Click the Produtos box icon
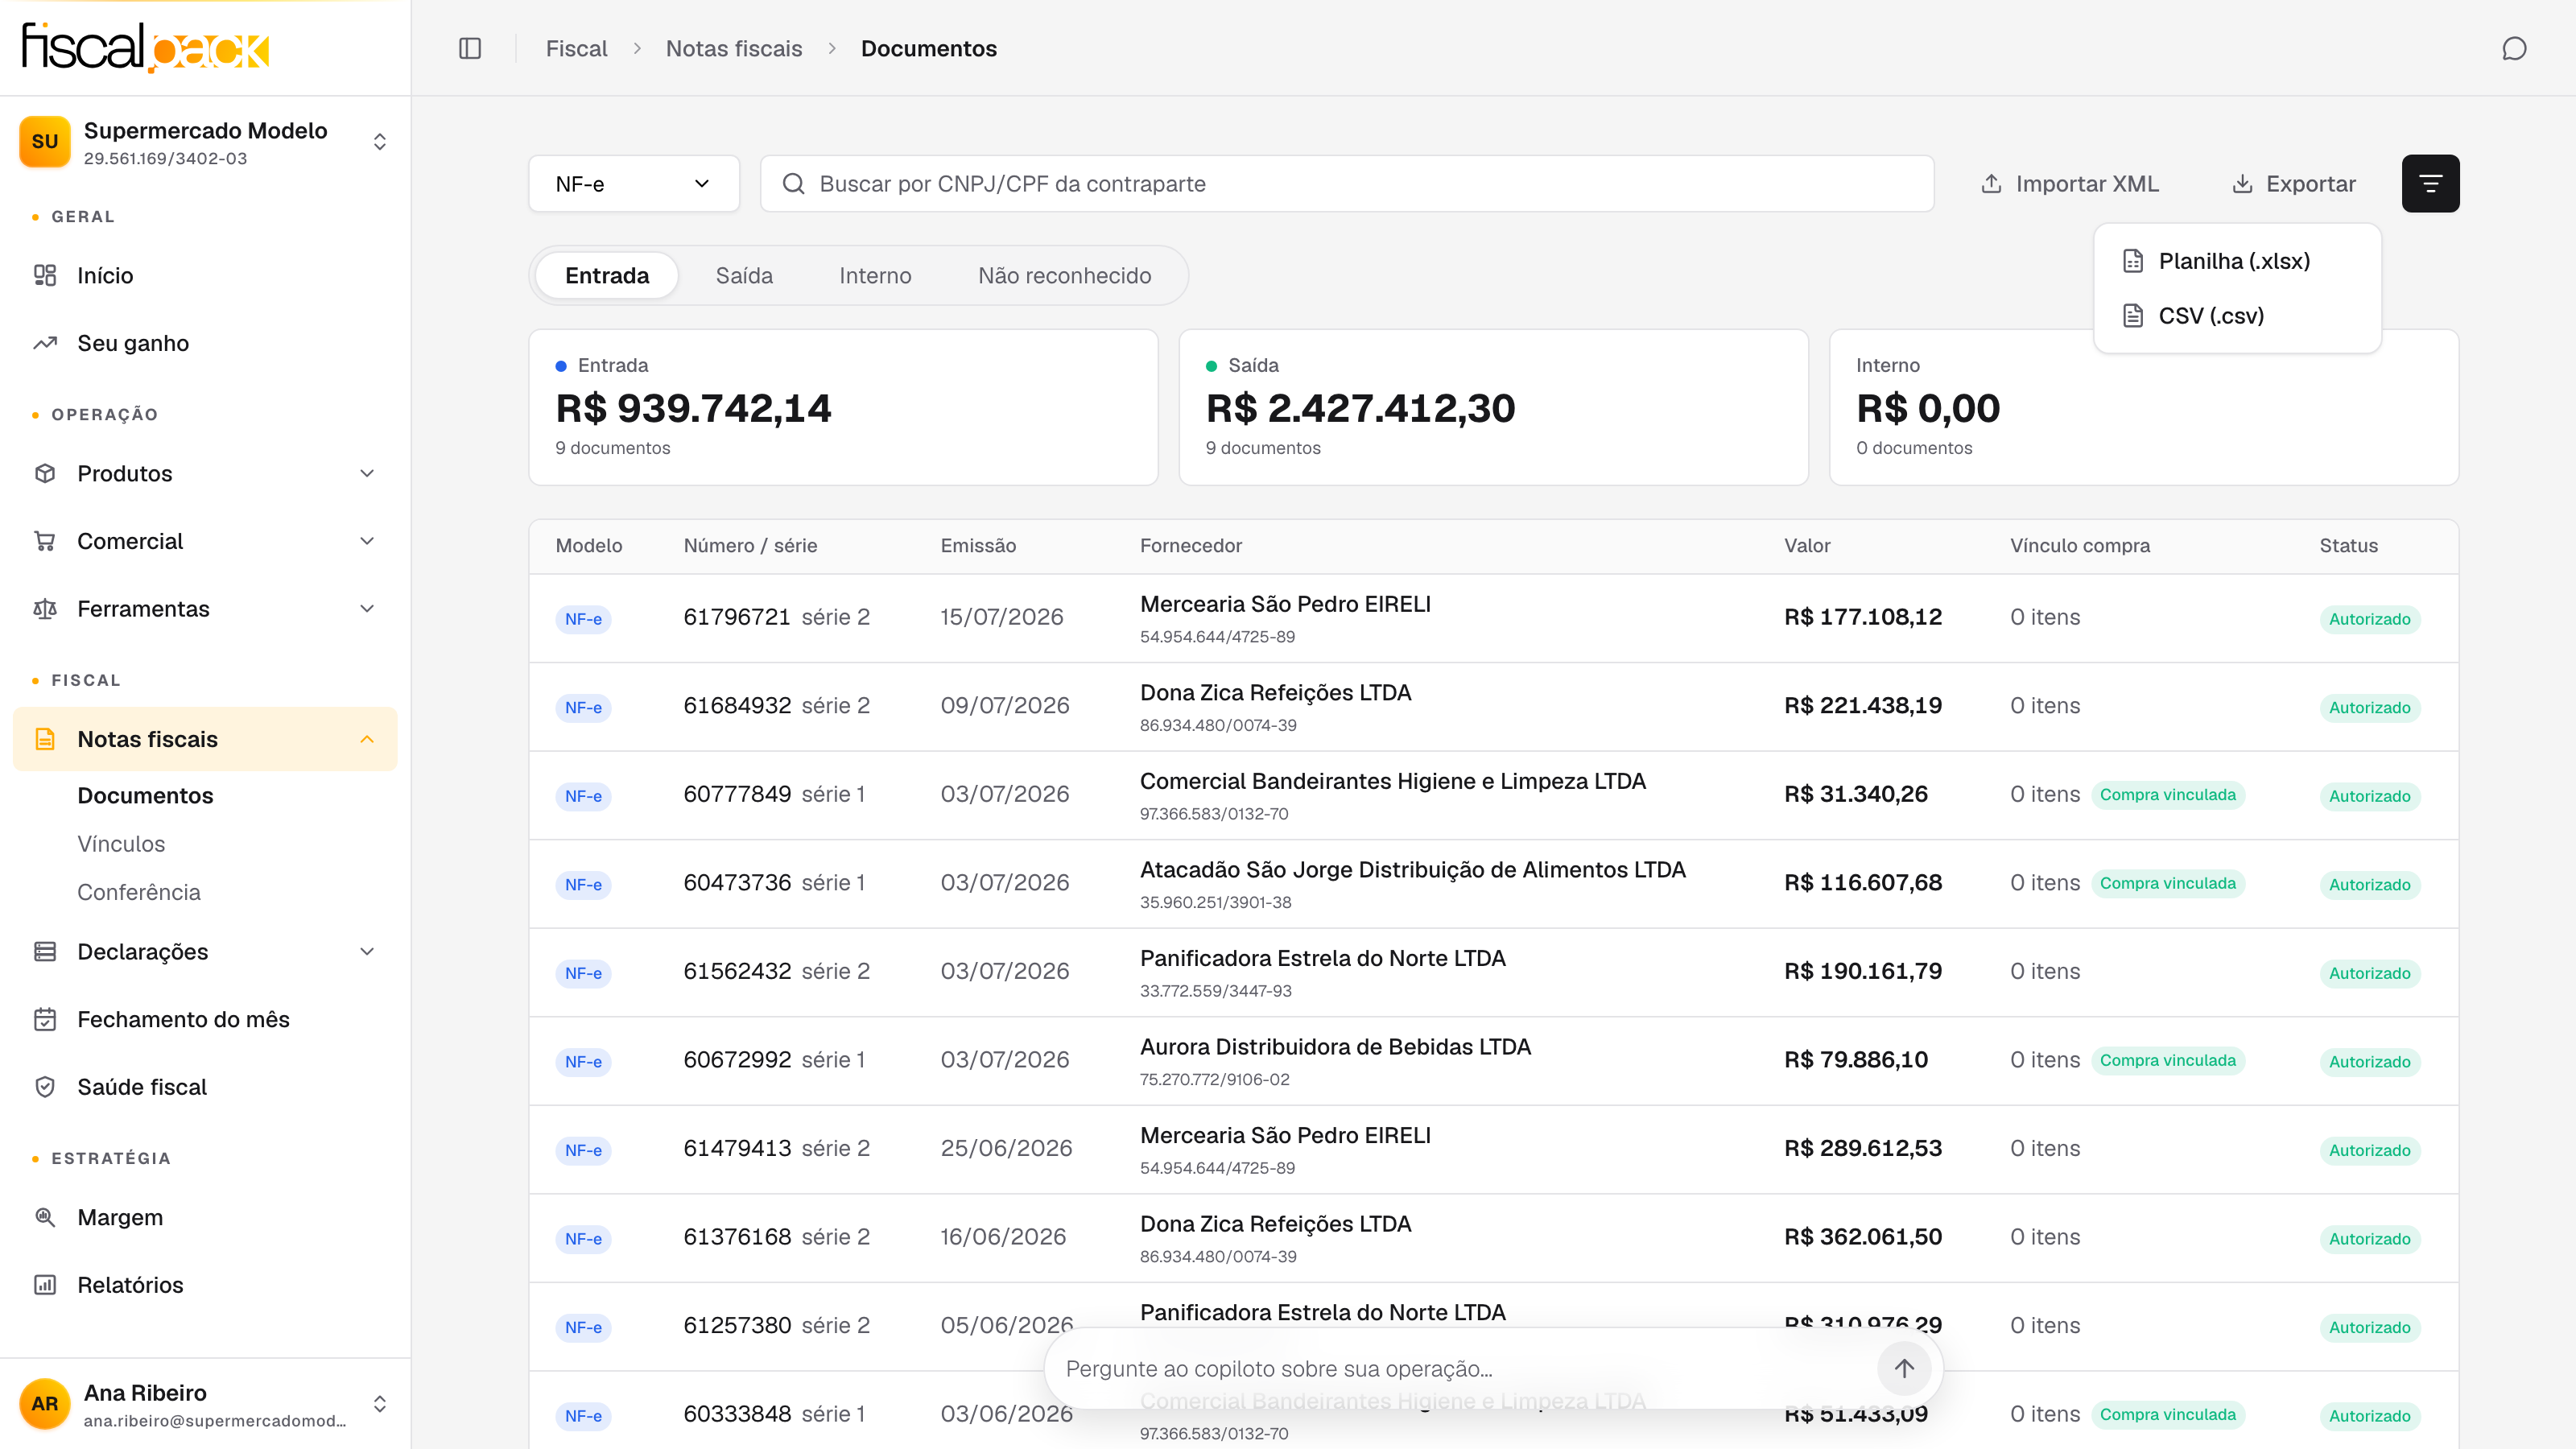This screenshot has height=1449, width=2576. tap(45, 473)
